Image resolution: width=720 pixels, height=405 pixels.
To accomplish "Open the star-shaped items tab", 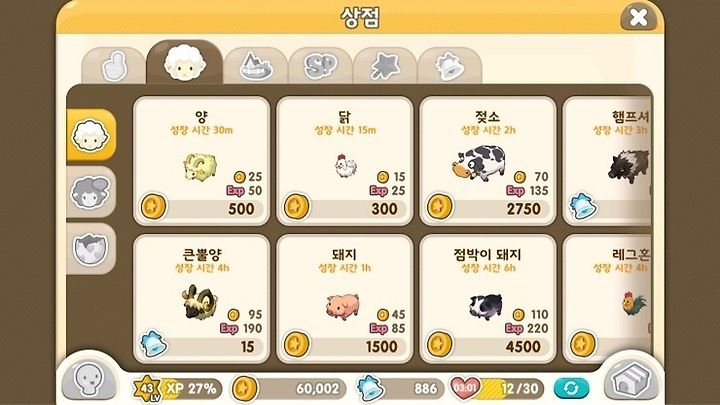I will (385, 66).
